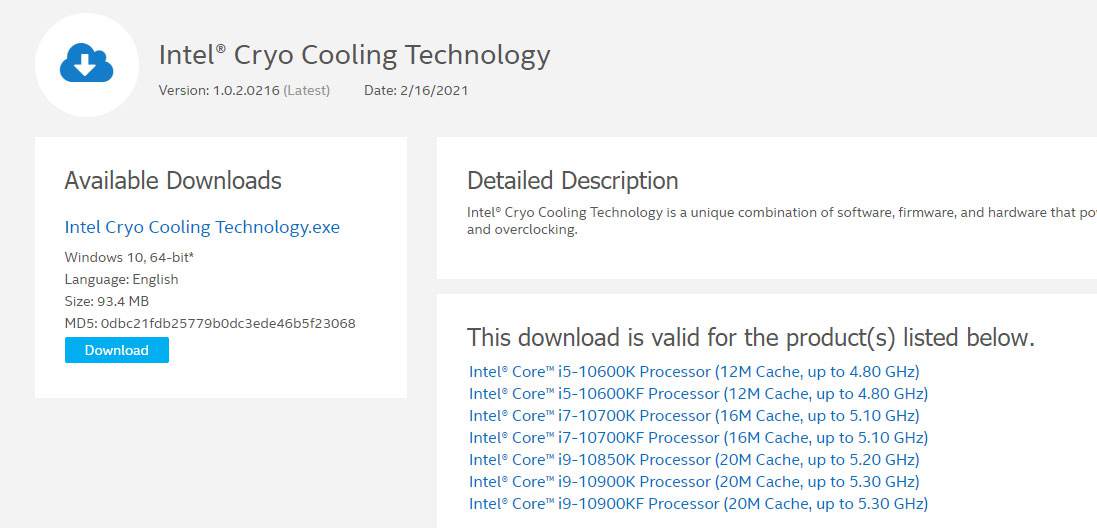Click the MD5 checksum text
The image size is (1097, 528).
tap(210, 324)
